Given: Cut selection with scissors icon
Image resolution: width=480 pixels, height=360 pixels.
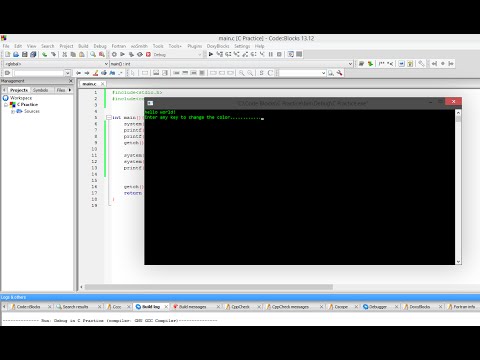Looking at the screenshot, I should [x=64, y=54].
